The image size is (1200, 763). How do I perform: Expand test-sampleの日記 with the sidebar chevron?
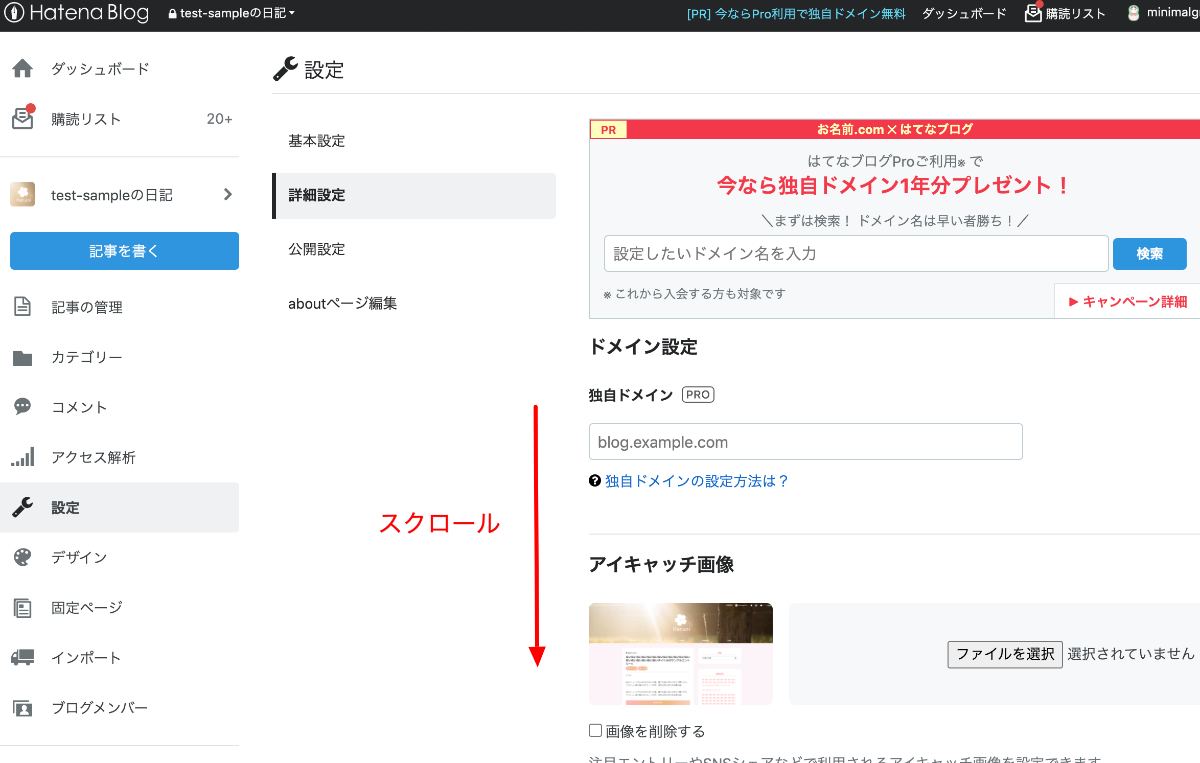point(225,196)
